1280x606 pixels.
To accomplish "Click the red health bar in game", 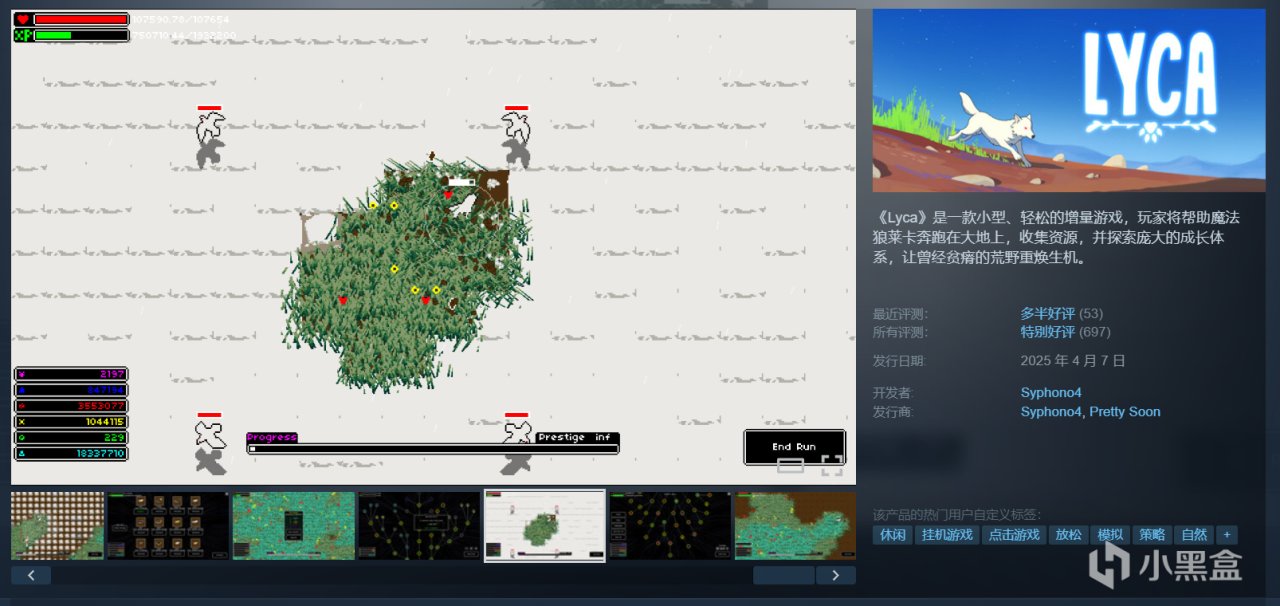I will [81, 19].
